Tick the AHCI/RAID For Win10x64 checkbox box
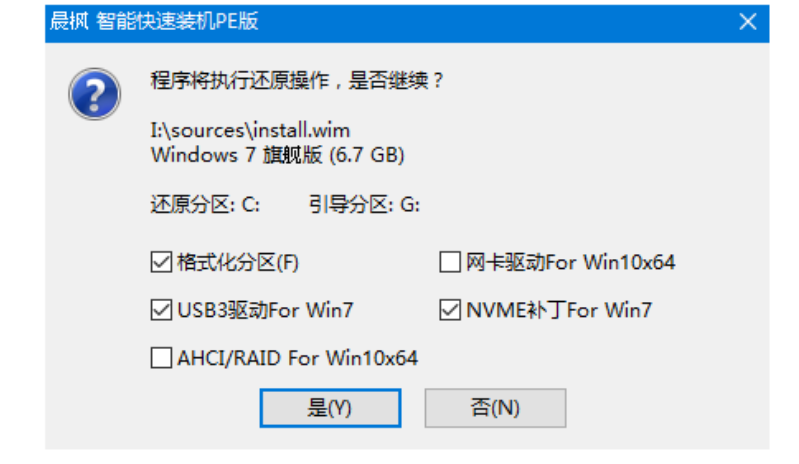The height and width of the screenshot is (464, 799). click(x=161, y=358)
